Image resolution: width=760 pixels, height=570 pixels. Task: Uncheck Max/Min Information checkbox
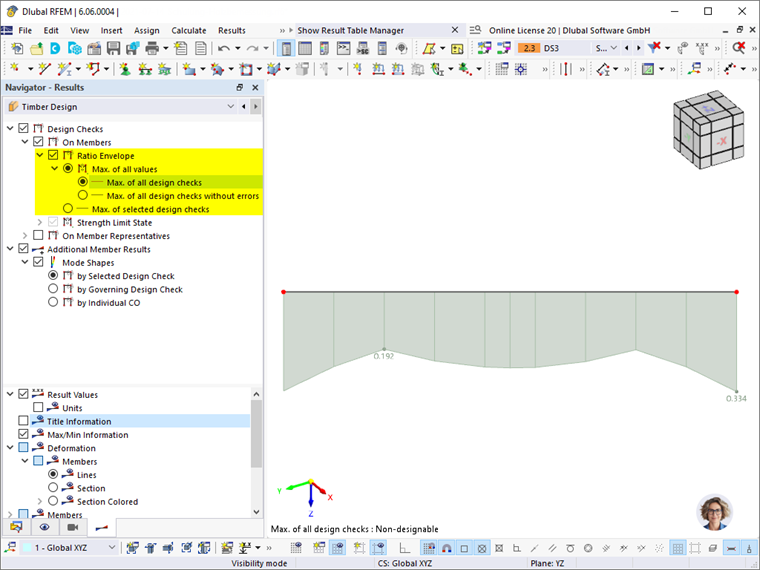click(x=23, y=434)
